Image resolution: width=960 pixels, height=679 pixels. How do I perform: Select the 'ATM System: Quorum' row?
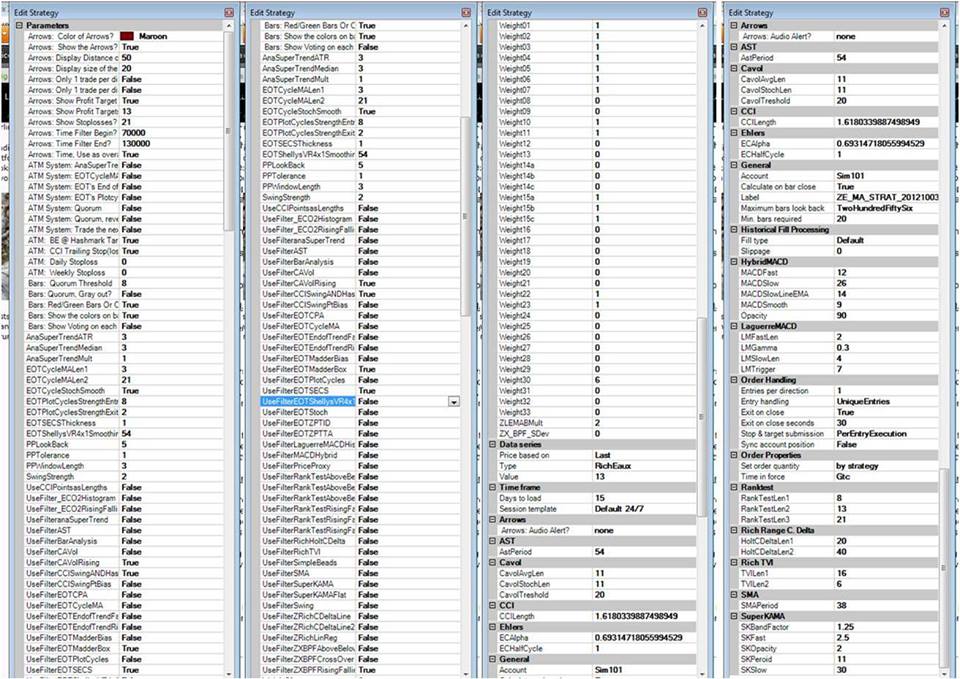pyautogui.click(x=124, y=208)
